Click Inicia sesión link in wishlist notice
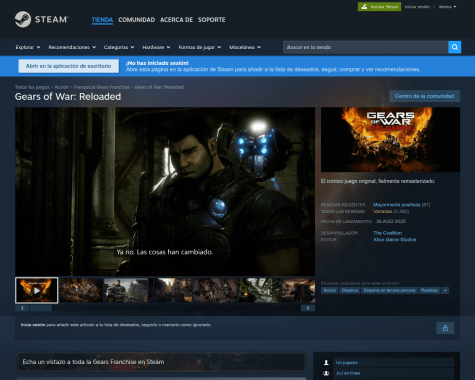Image resolution: width=475 pixels, height=380 pixels. [x=33, y=325]
